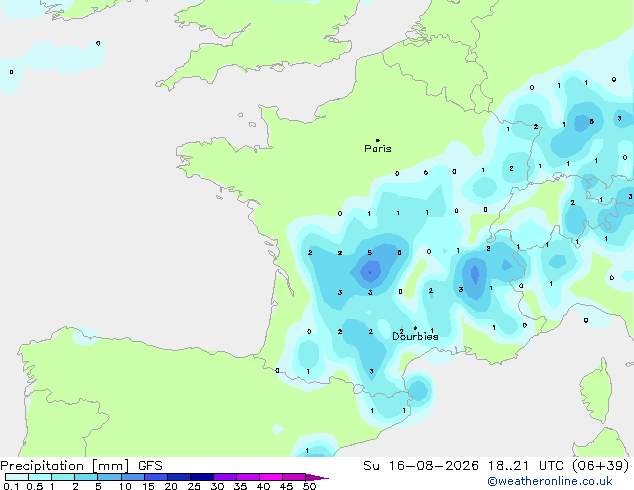Click the '20' legend scale value

tap(171, 486)
